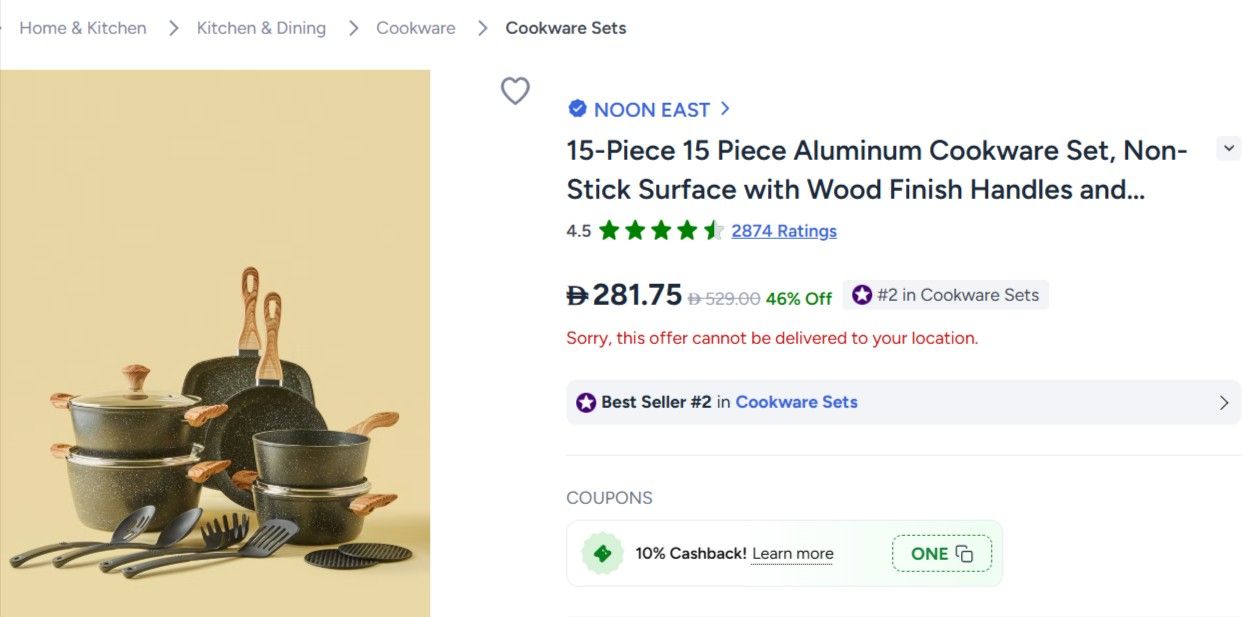
Task: Add cookware set to wishlist heart
Action: pos(515,91)
